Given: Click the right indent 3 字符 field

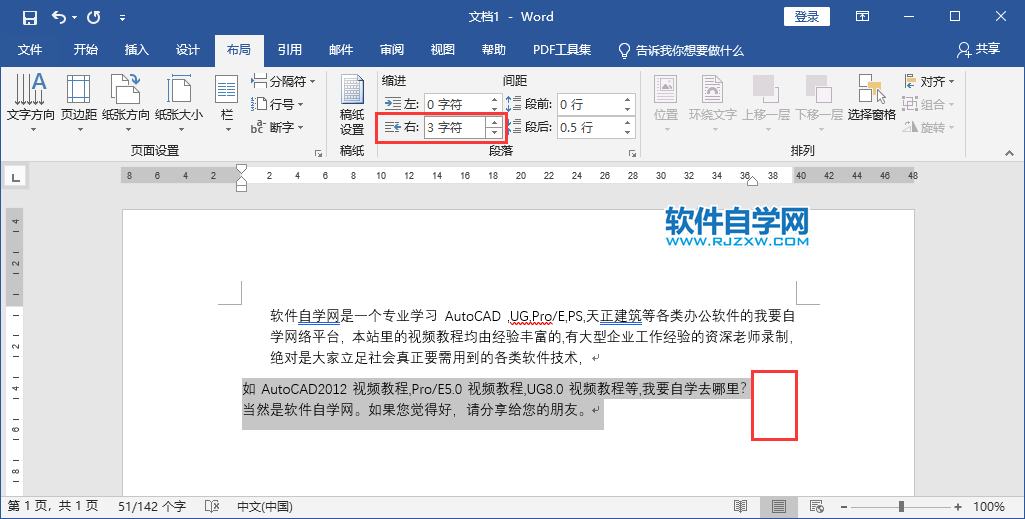Looking at the screenshot, I should [454, 127].
